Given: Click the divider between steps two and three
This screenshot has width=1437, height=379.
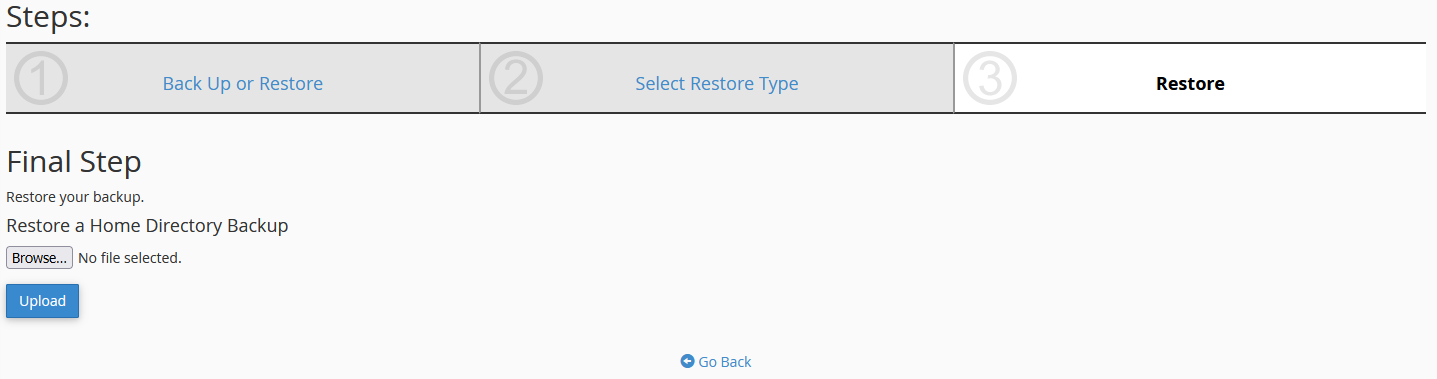Looking at the screenshot, I should pyautogui.click(x=954, y=78).
